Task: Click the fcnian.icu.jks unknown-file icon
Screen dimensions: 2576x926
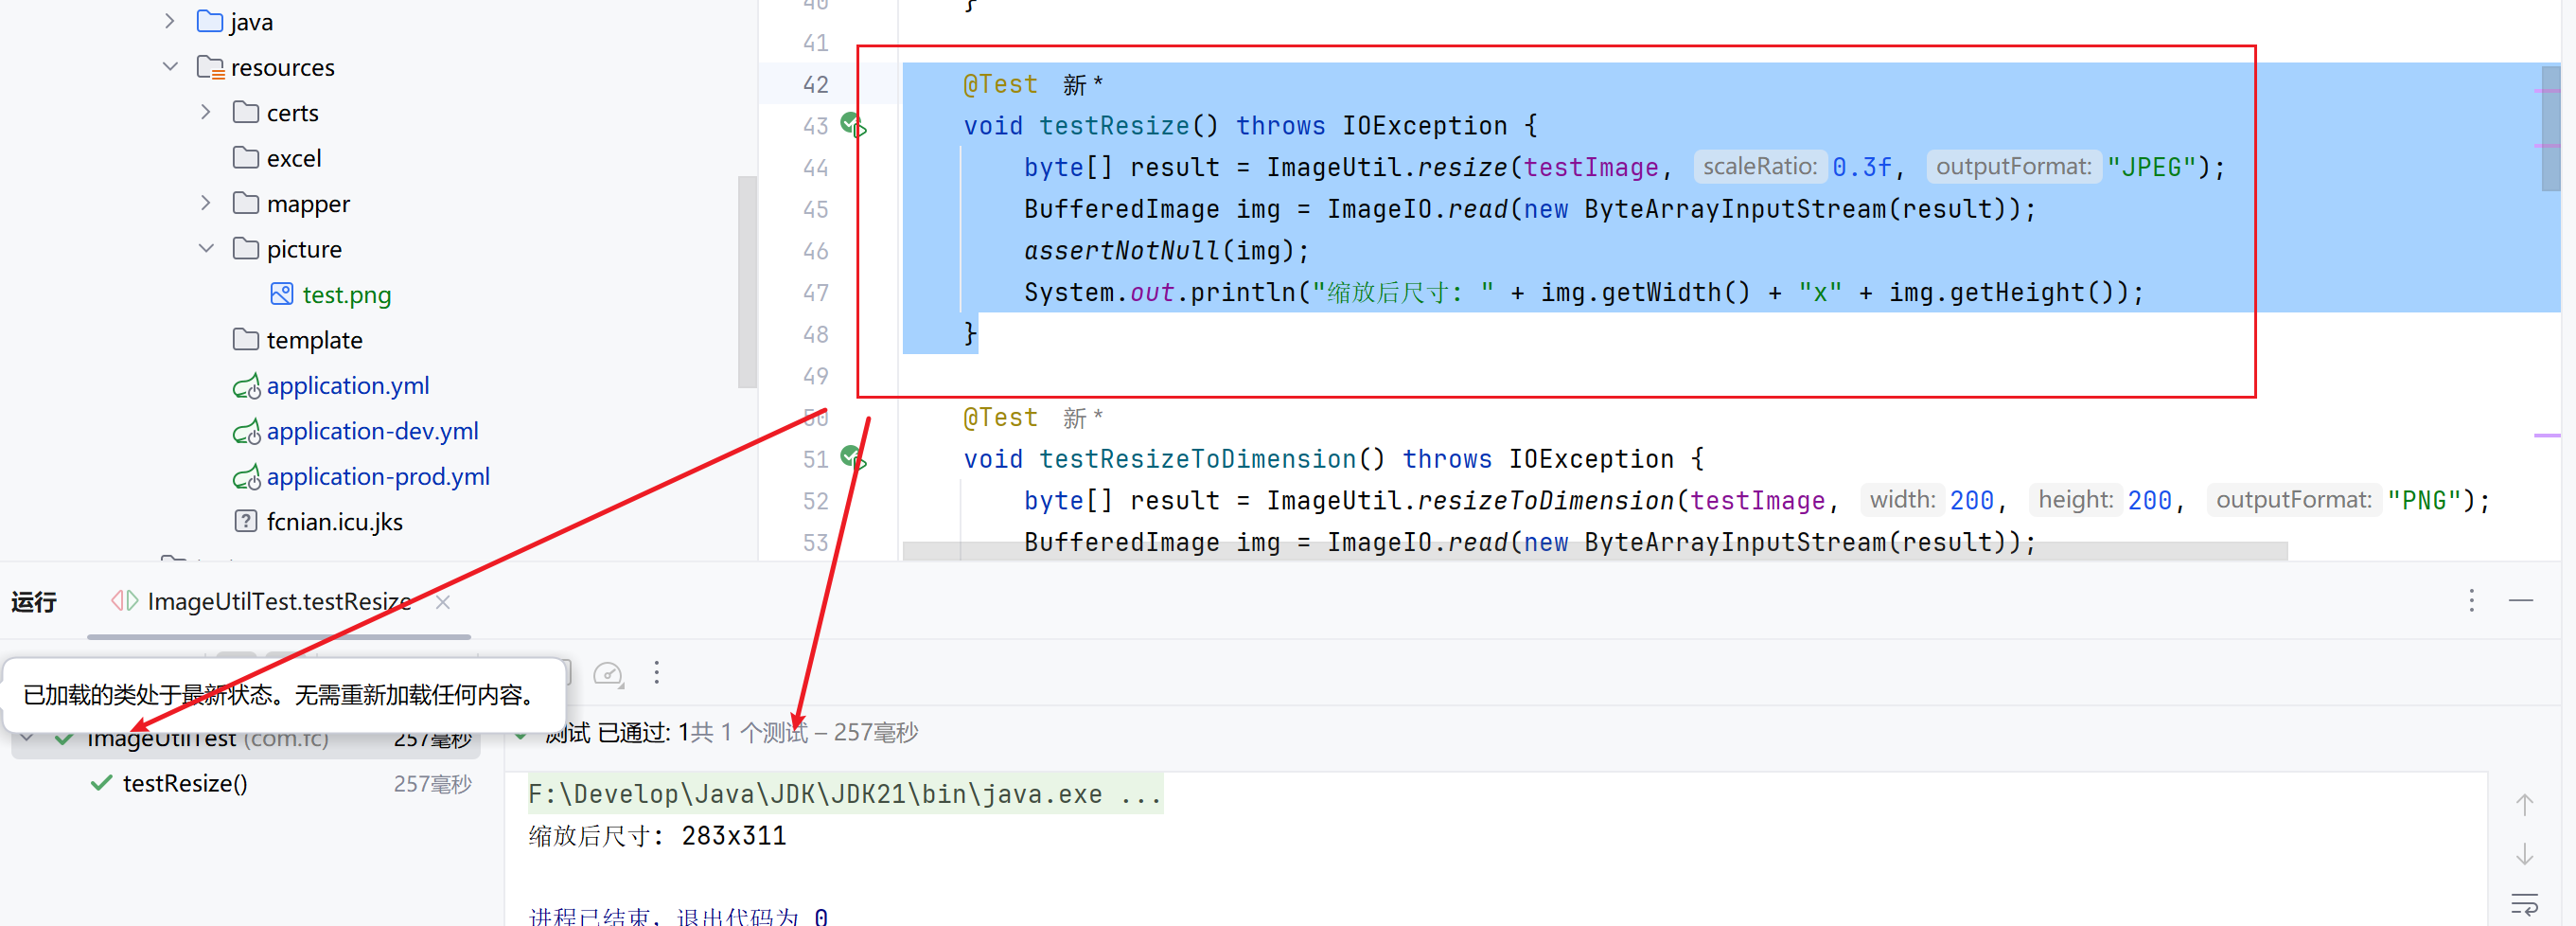Action: [245, 521]
